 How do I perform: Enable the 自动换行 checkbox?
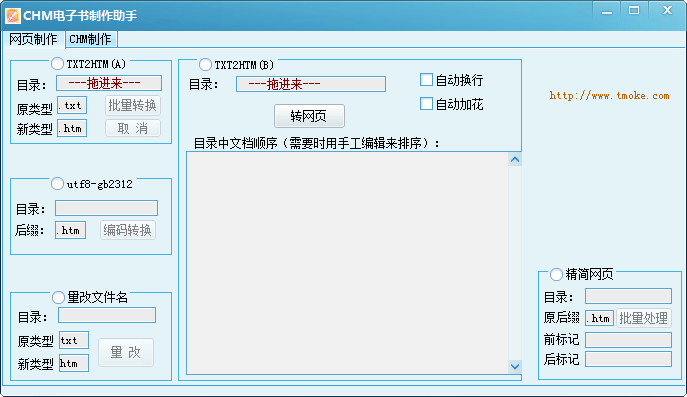426,80
